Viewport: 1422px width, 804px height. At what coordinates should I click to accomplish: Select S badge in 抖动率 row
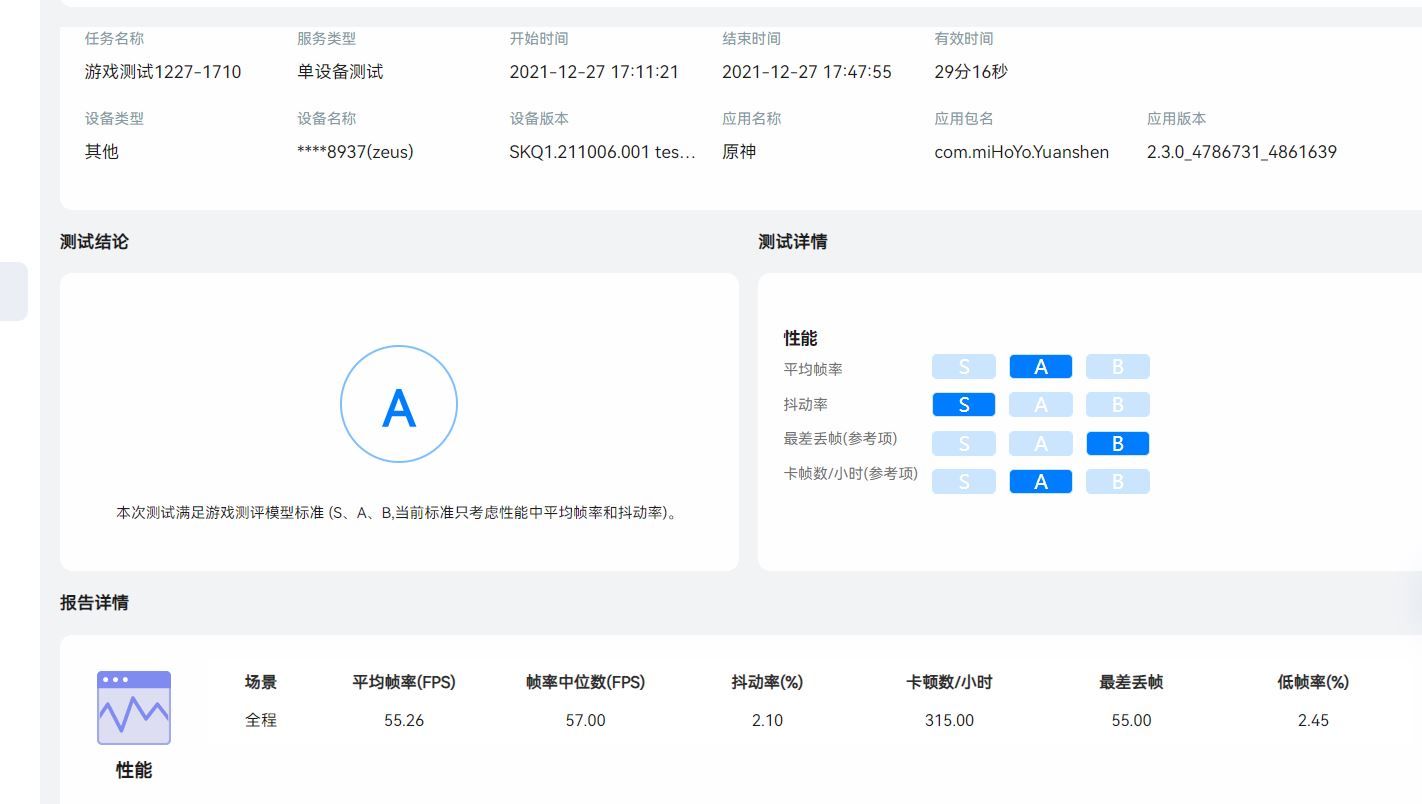coord(964,405)
